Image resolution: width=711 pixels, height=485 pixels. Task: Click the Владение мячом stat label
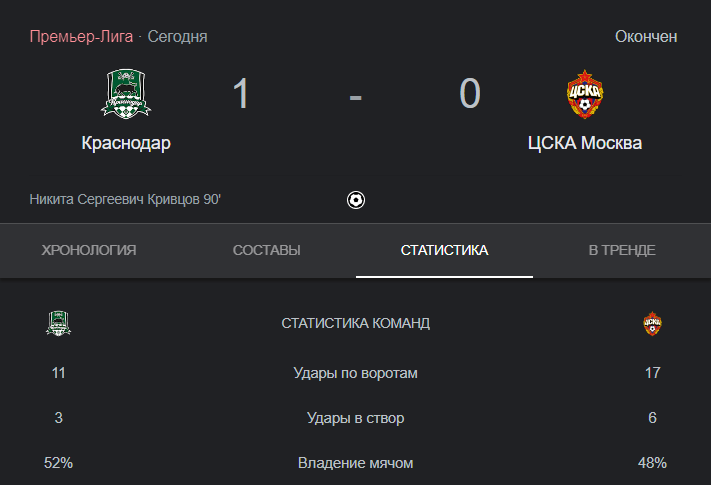coord(356,463)
